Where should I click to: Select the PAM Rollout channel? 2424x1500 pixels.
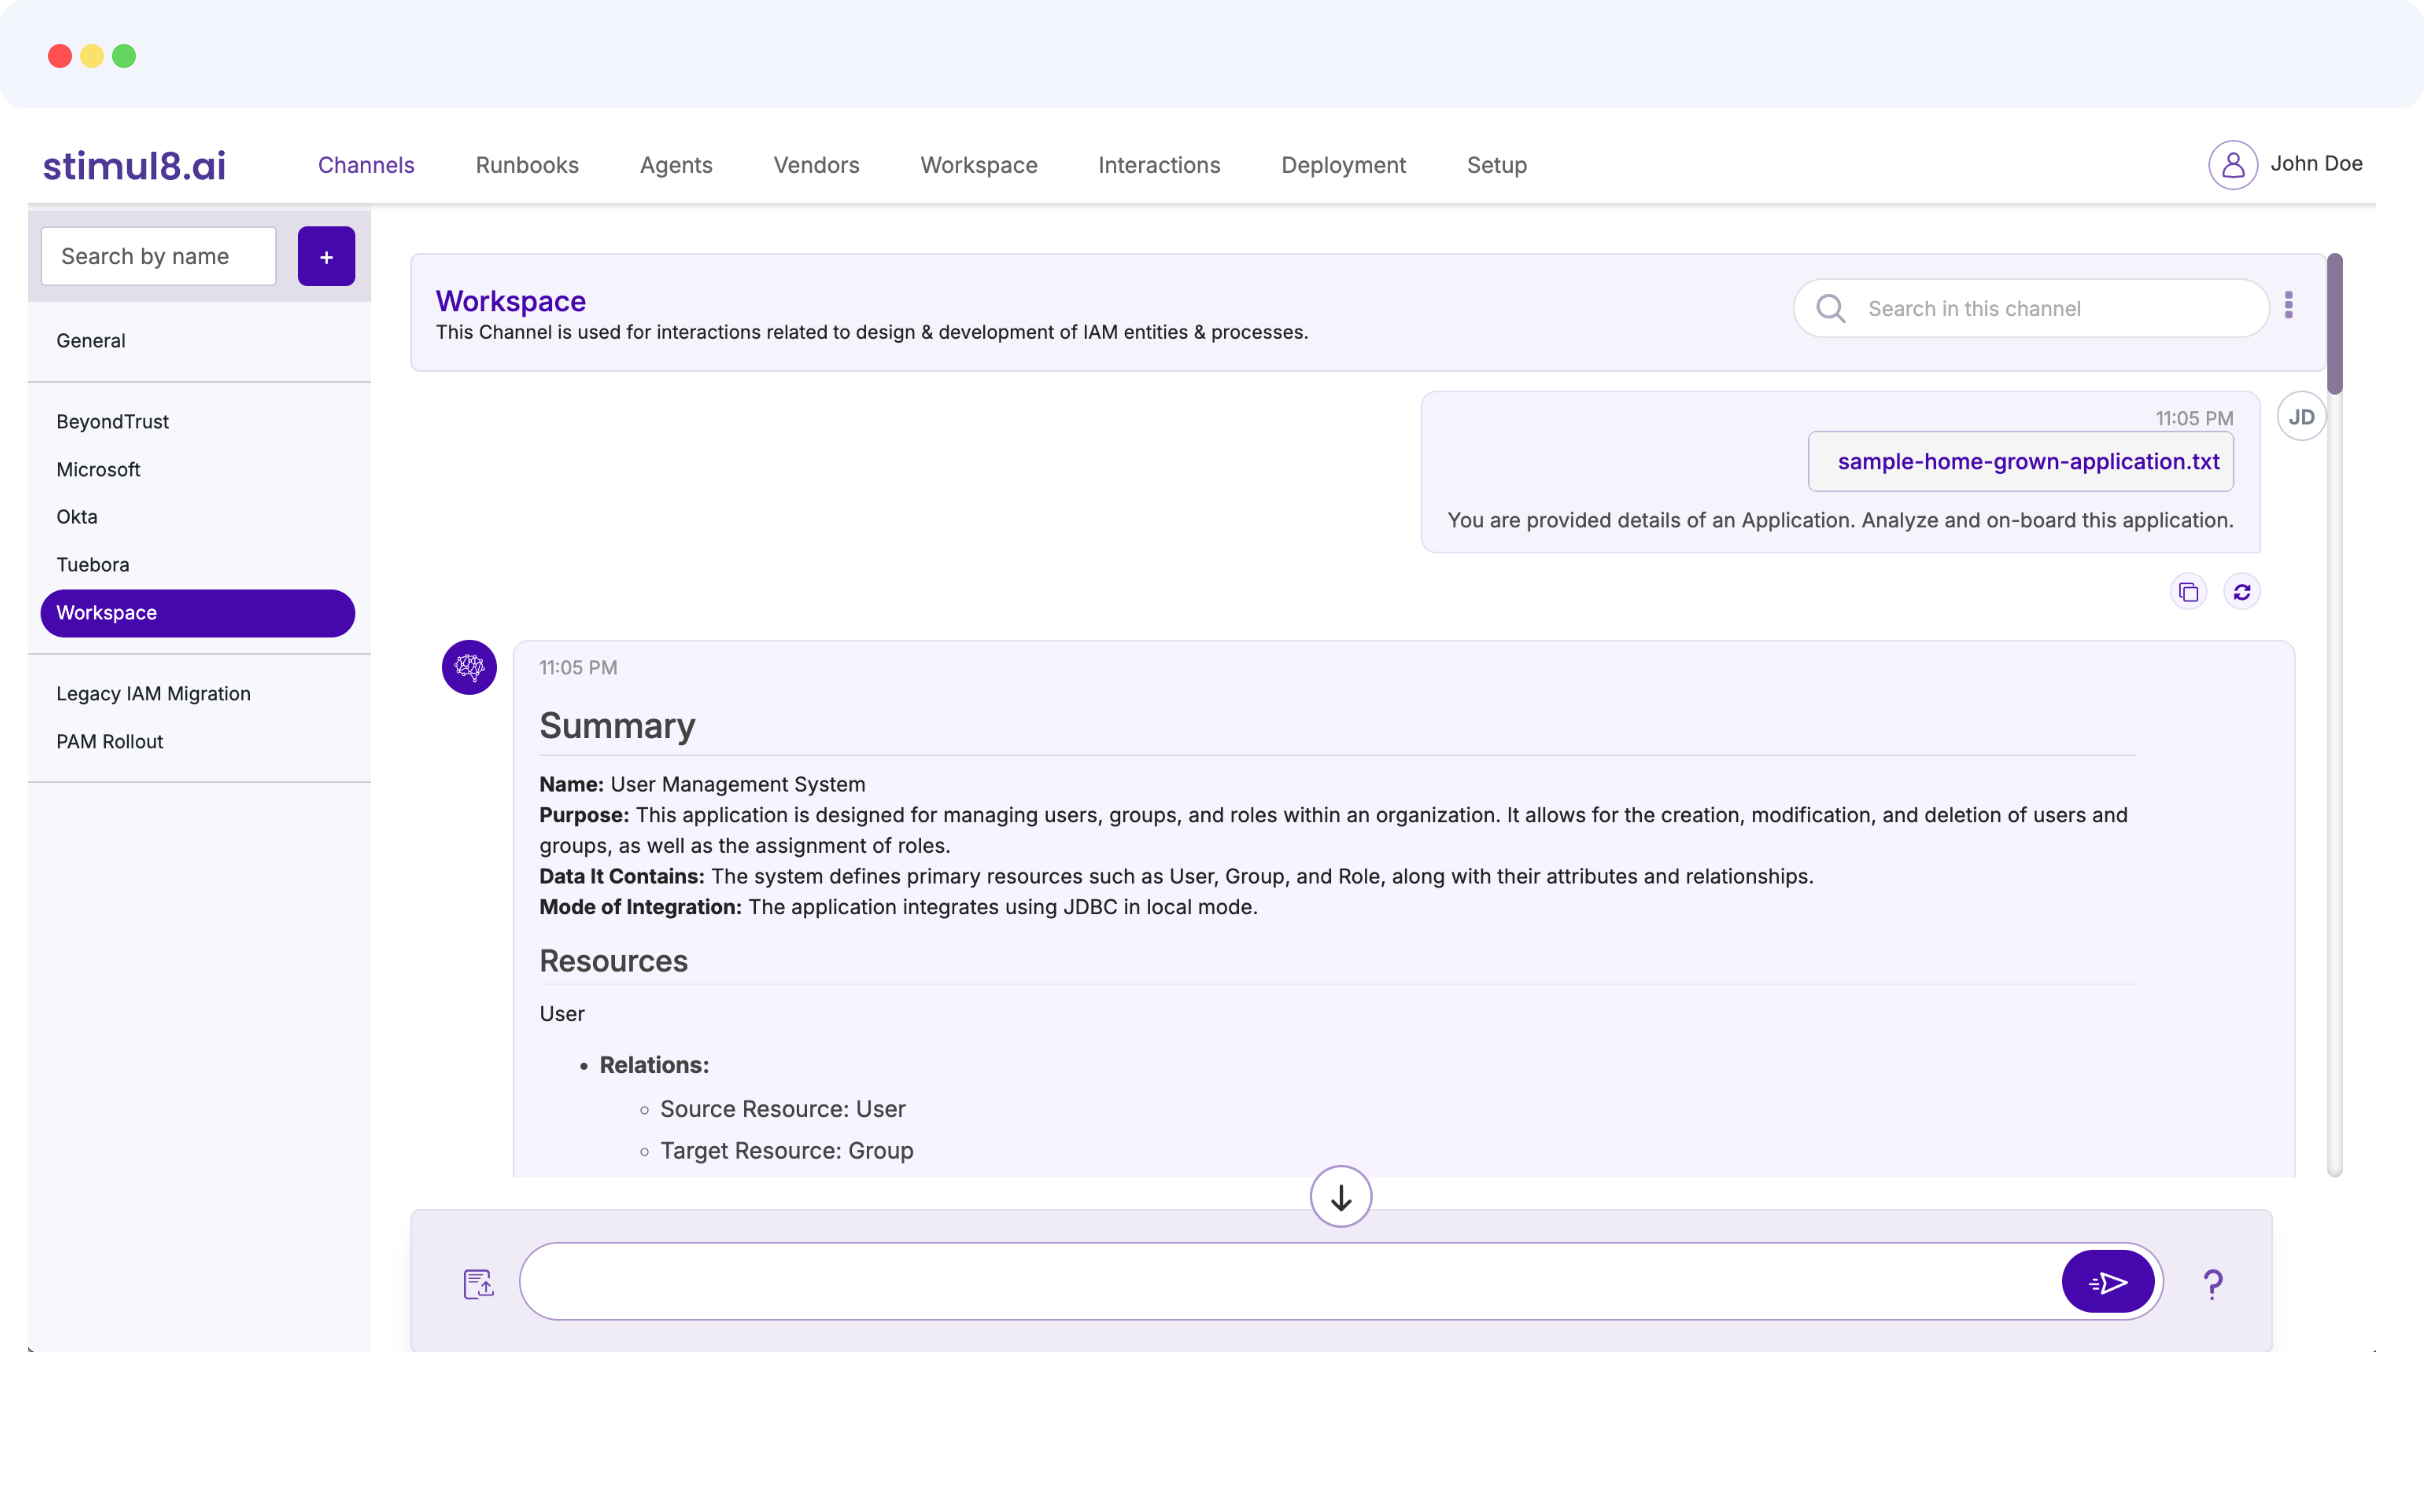point(110,741)
